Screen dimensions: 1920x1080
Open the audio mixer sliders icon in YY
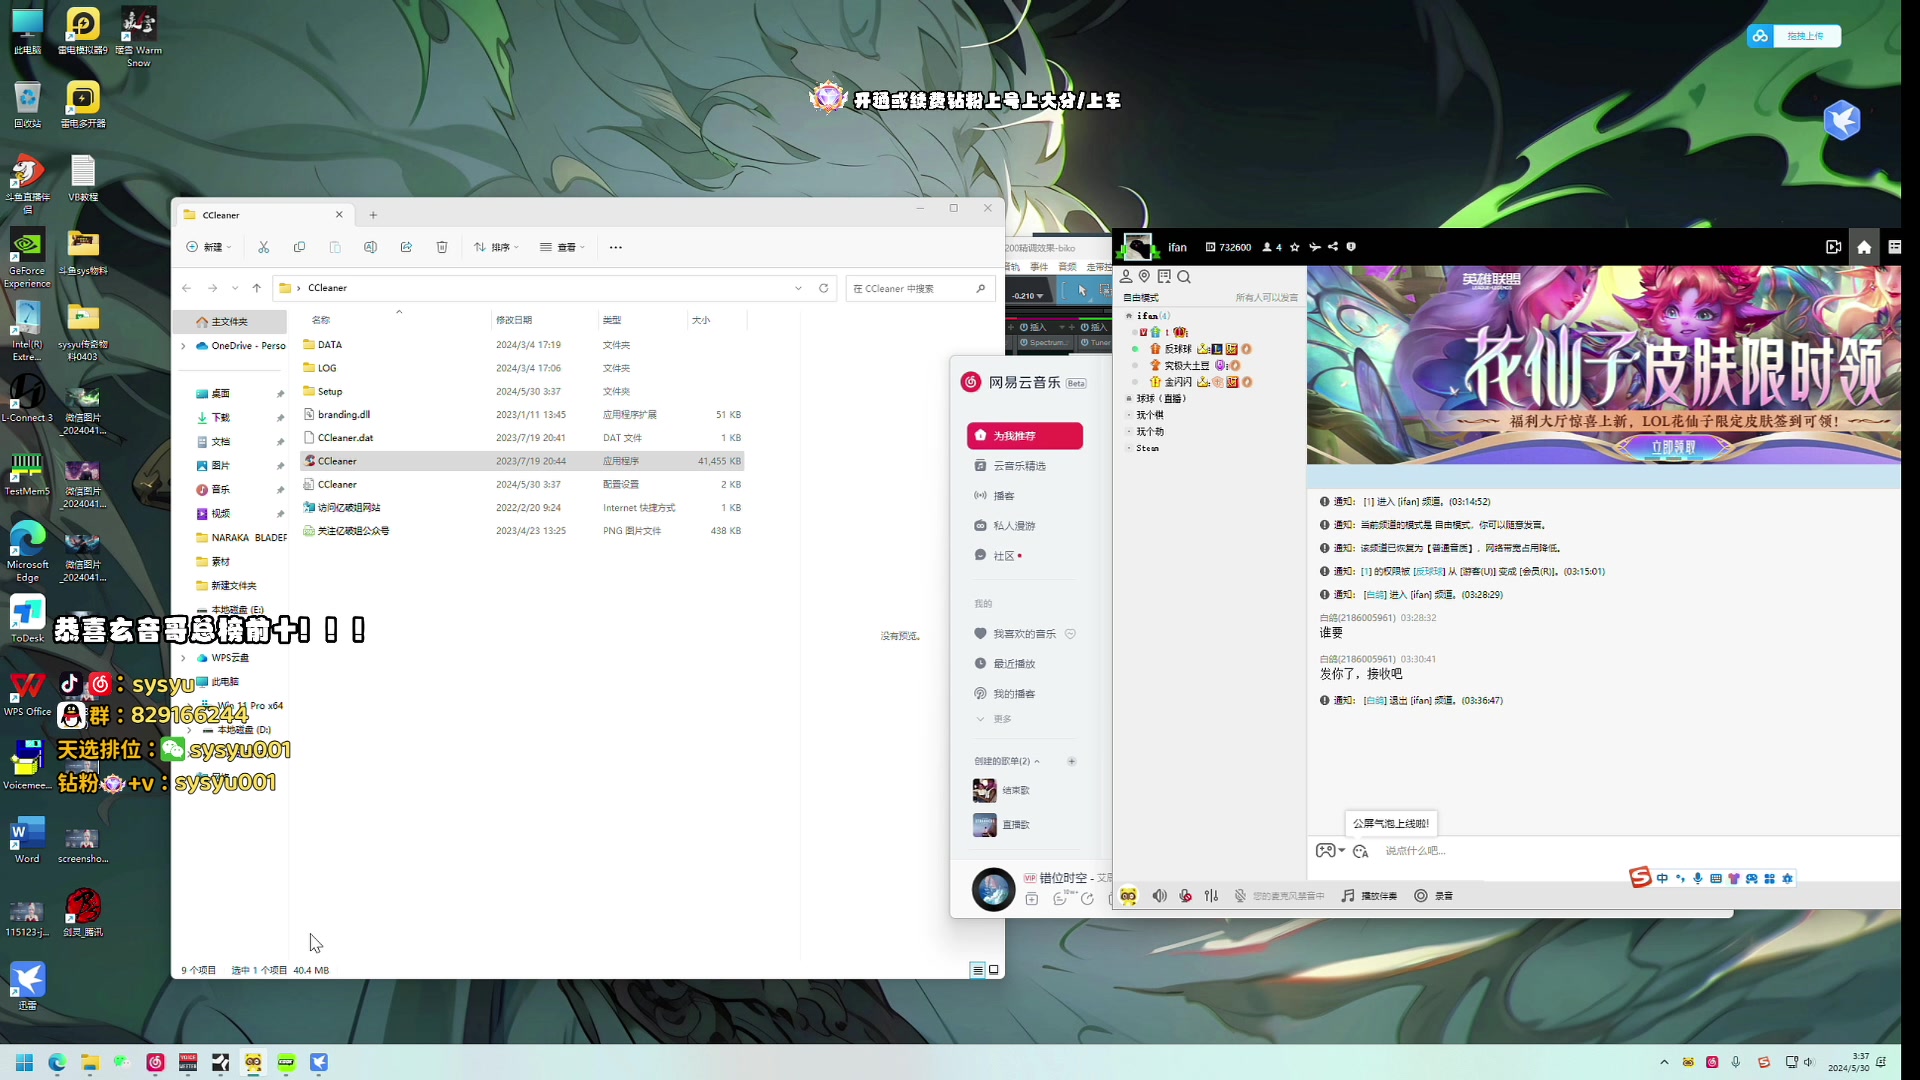[x=1212, y=896]
